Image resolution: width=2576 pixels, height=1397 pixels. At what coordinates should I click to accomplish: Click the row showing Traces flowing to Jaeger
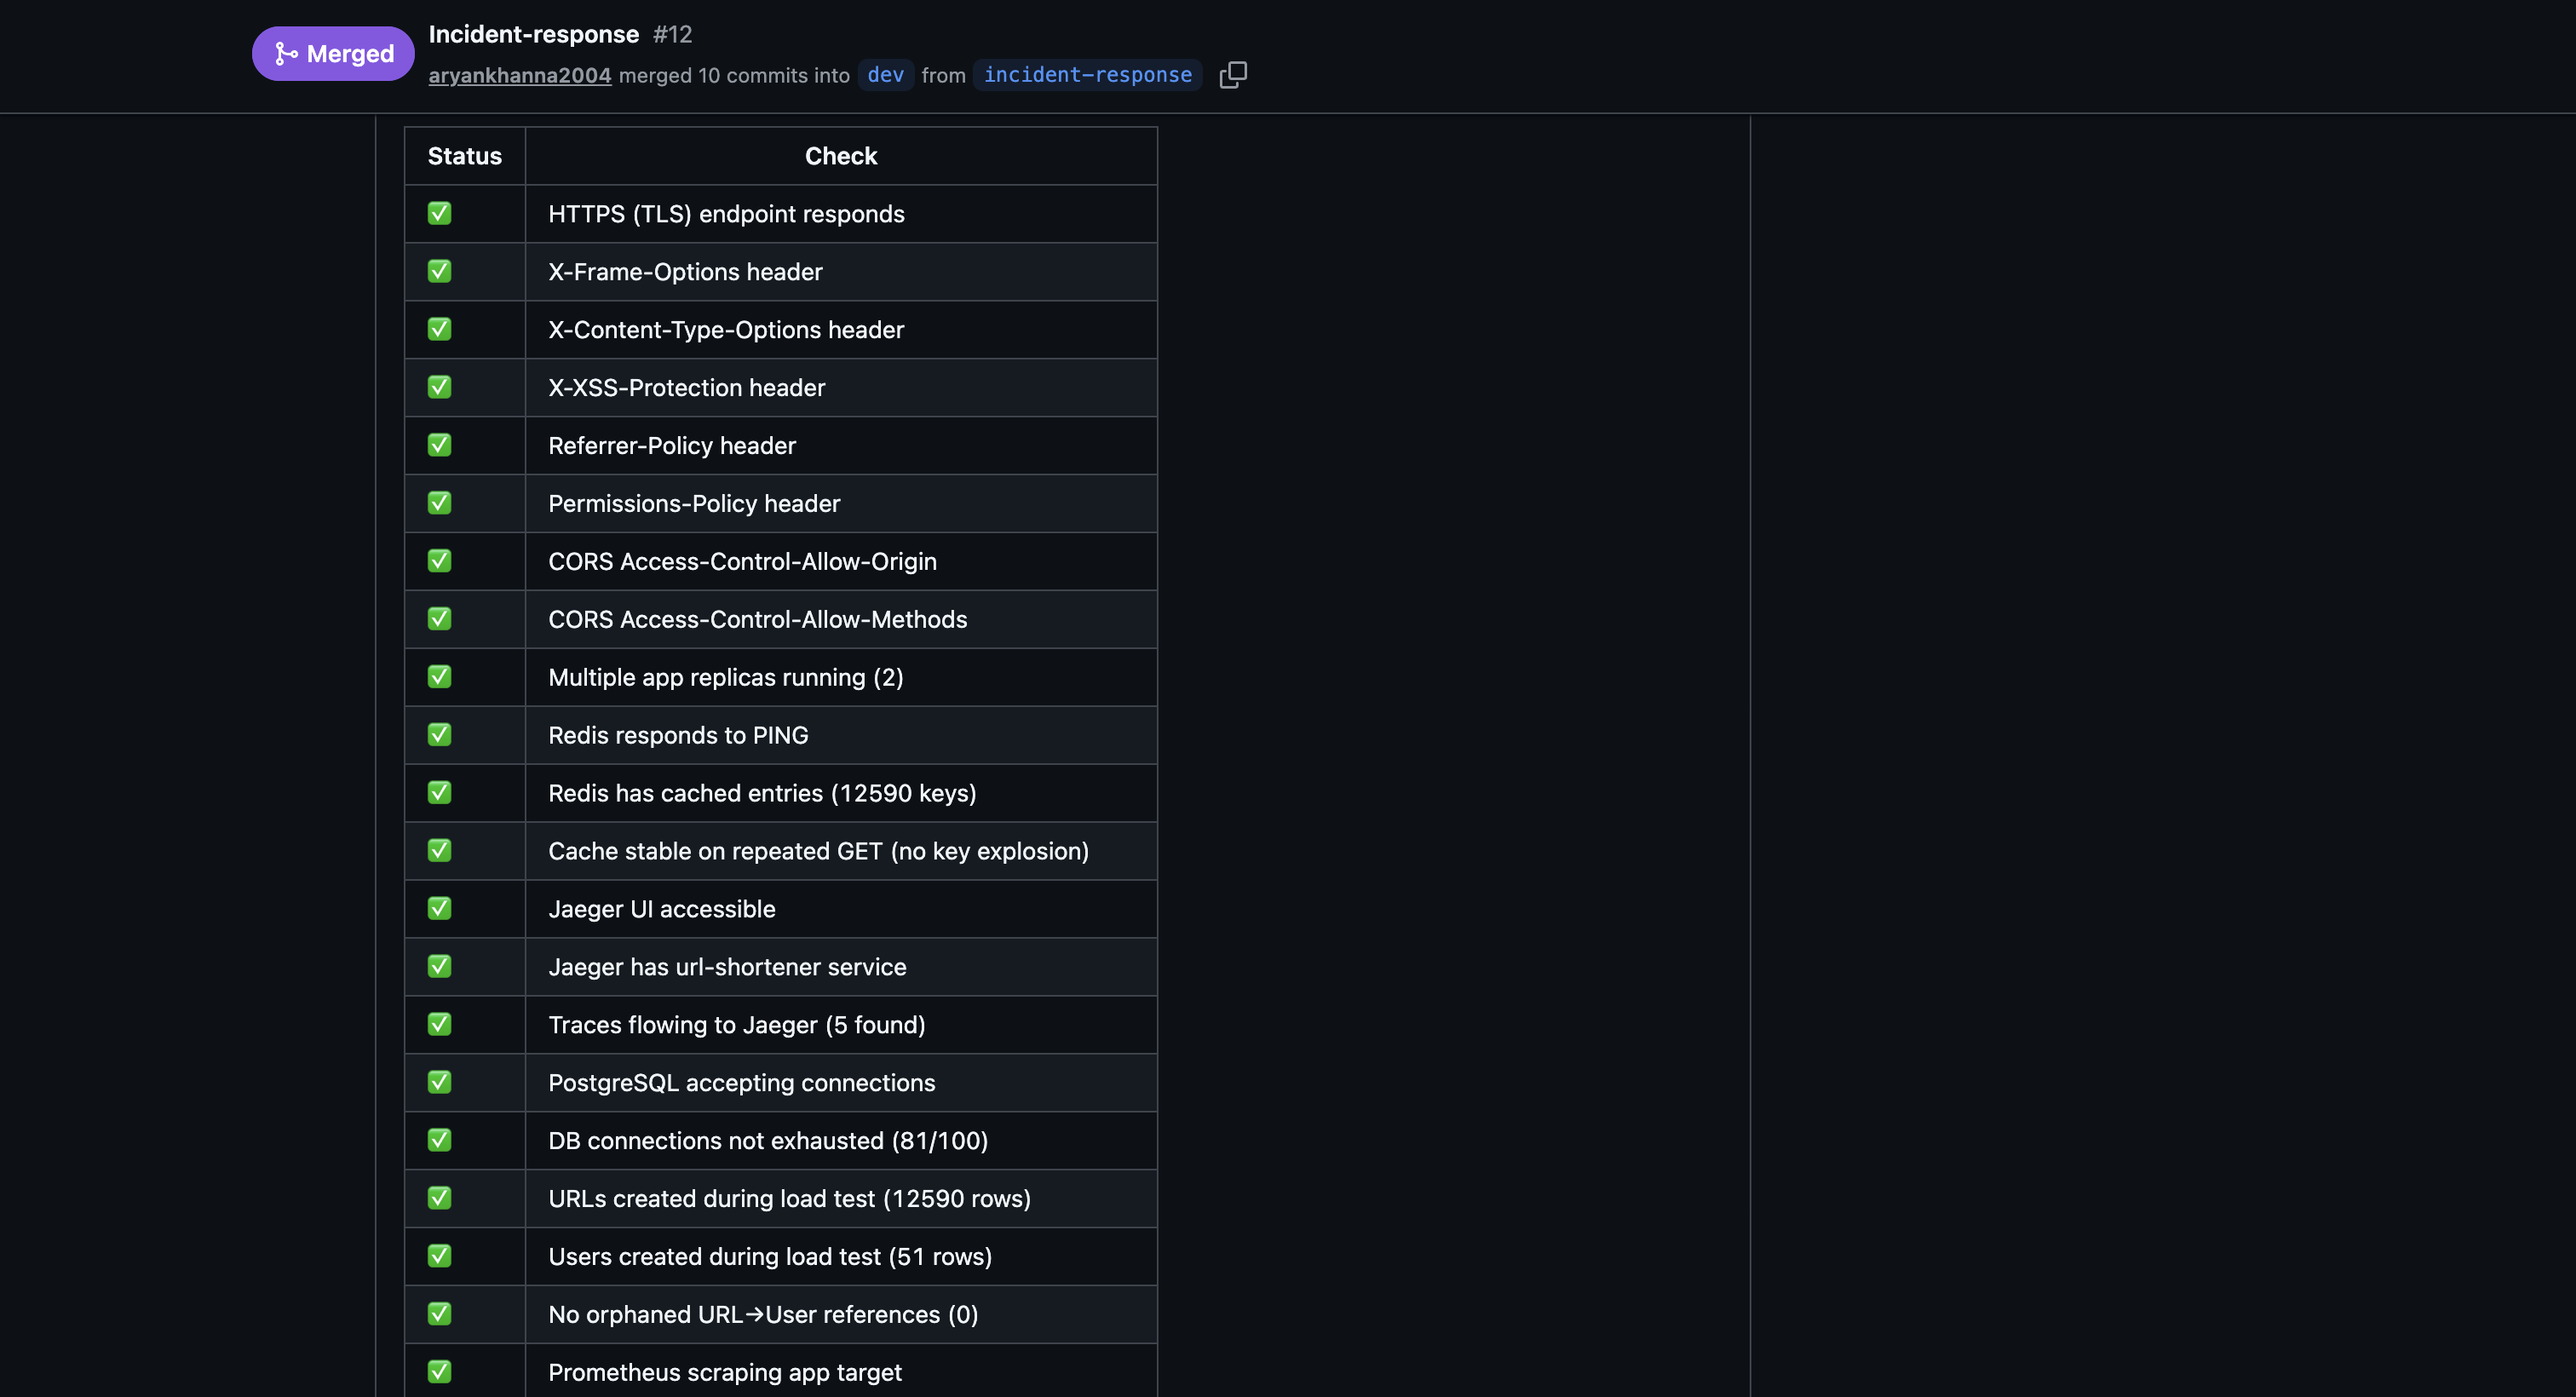[x=736, y=1024]
